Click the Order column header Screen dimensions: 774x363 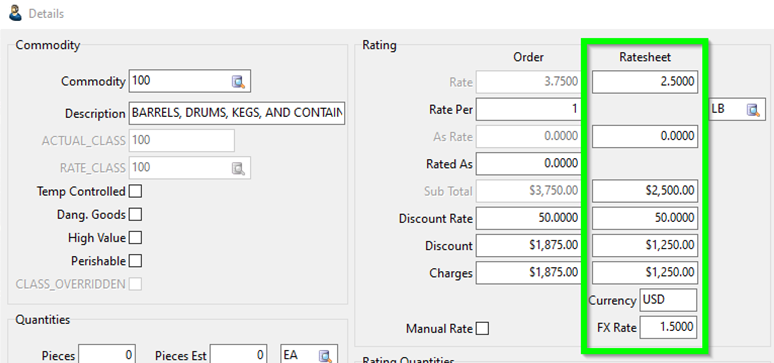[x=528, y=57]
